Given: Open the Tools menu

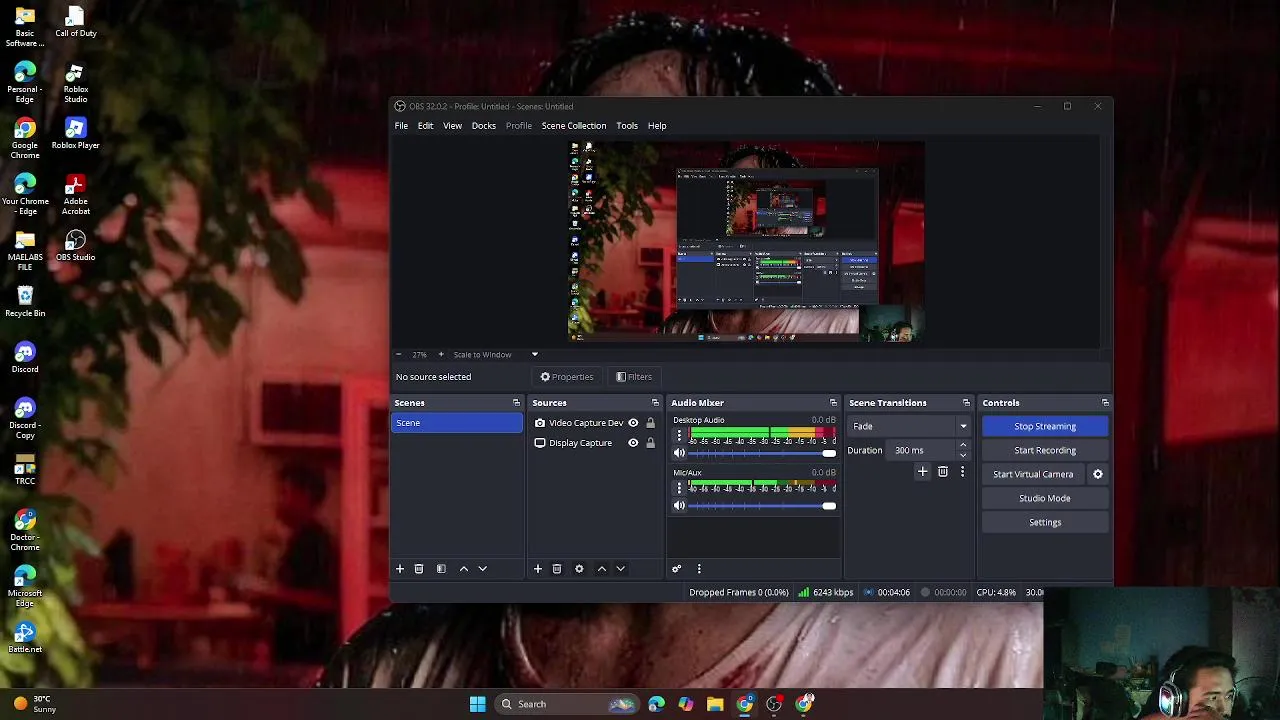Looking at the screenshot, I should (x=627, y=126).
